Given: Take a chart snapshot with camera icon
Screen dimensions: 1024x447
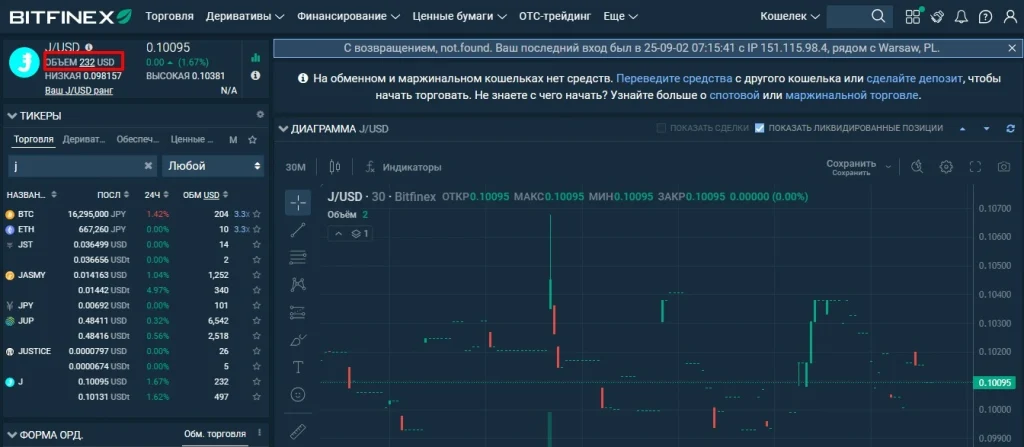Looking at the screenshot, I should [1004, 167].
